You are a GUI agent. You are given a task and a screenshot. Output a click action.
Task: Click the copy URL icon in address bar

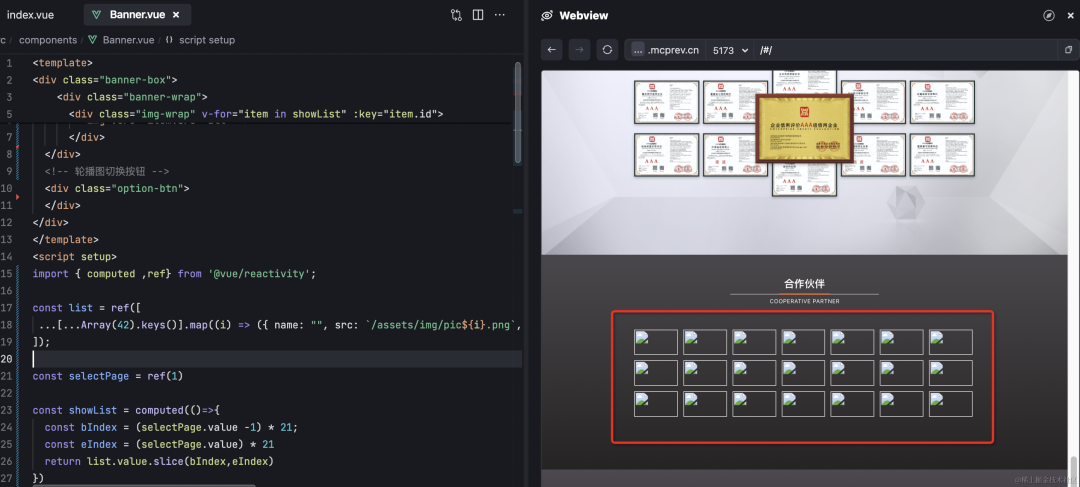[1068, 50]
